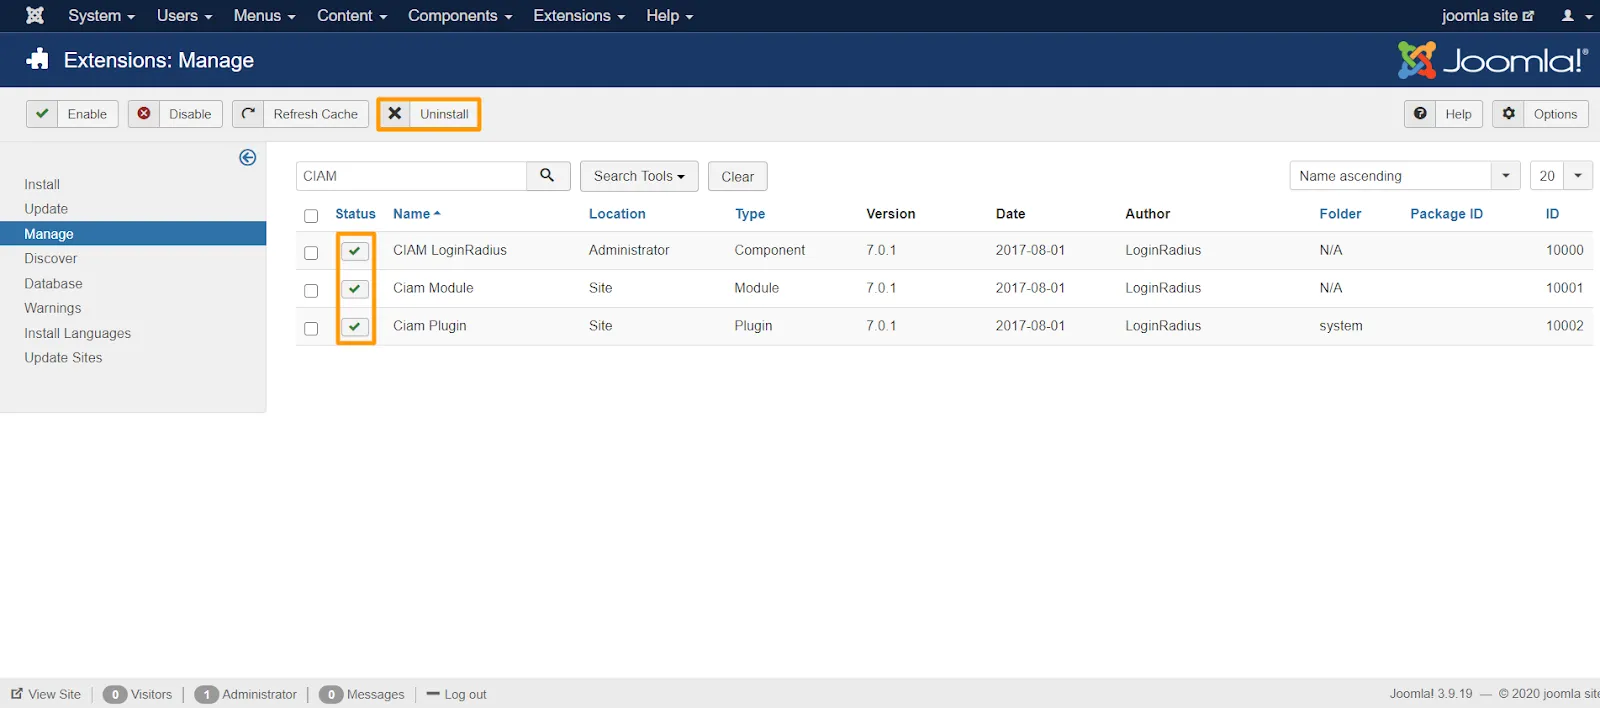Viewport: 1600px width, 708px height.
Task: Go to Install in the sidebar
Action: 42,184
